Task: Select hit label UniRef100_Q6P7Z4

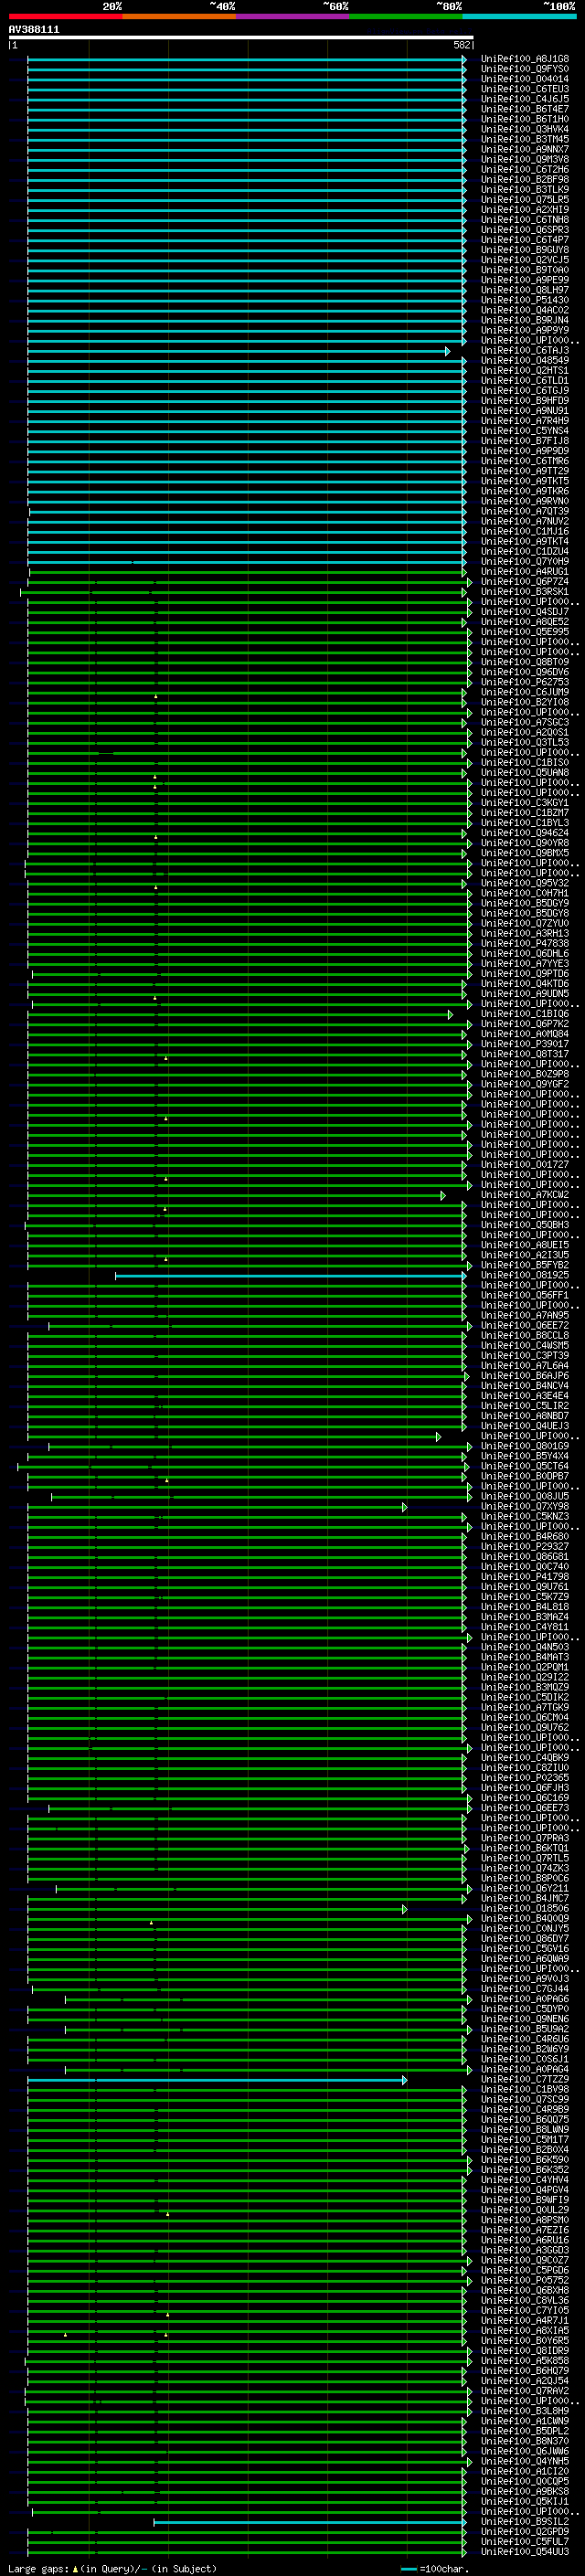Action: pyautogui.click(x=524, y=582)
